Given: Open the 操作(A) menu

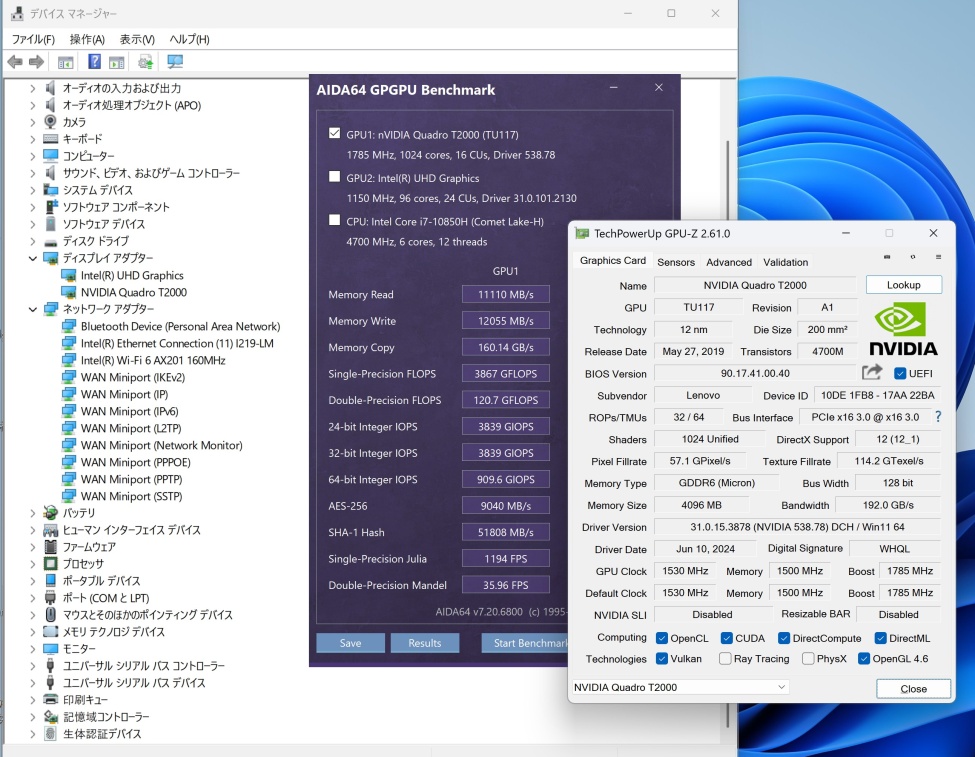Looking at the screenshot, I should [87, 39].
